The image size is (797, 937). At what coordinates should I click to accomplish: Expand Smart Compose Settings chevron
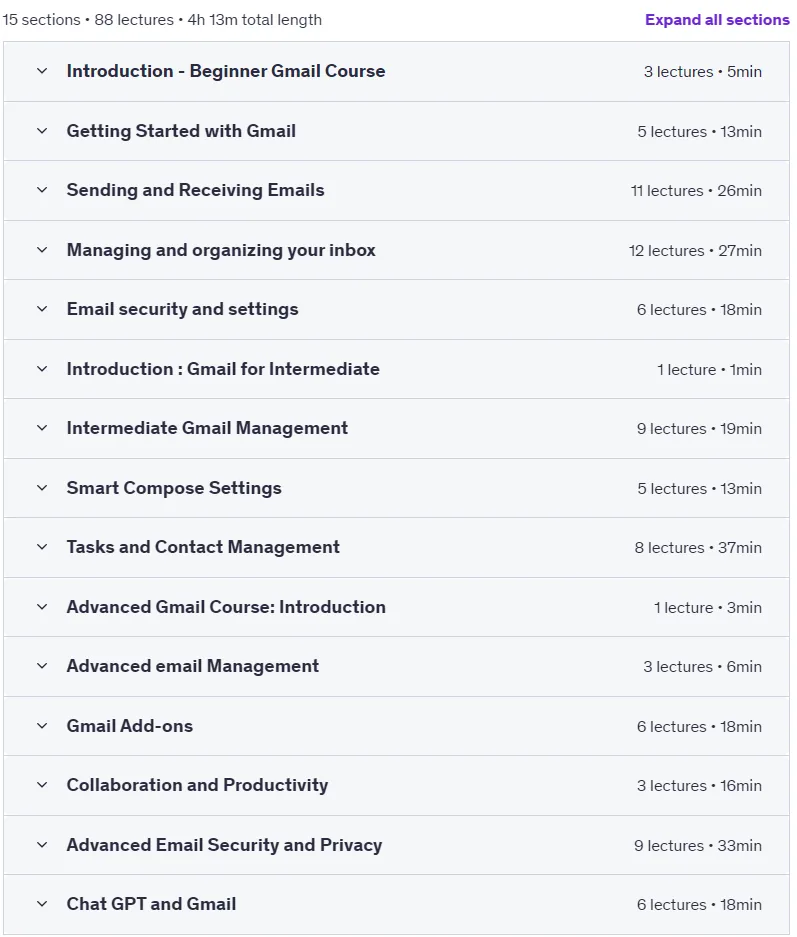(42, 488)
